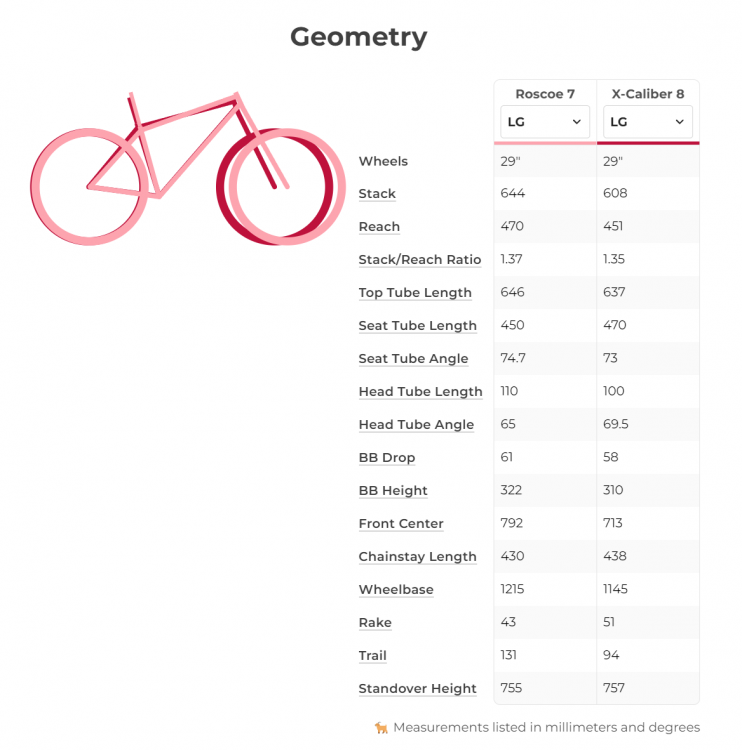Click the Trail term
The image size is (742, 750).
coord(372,656)
